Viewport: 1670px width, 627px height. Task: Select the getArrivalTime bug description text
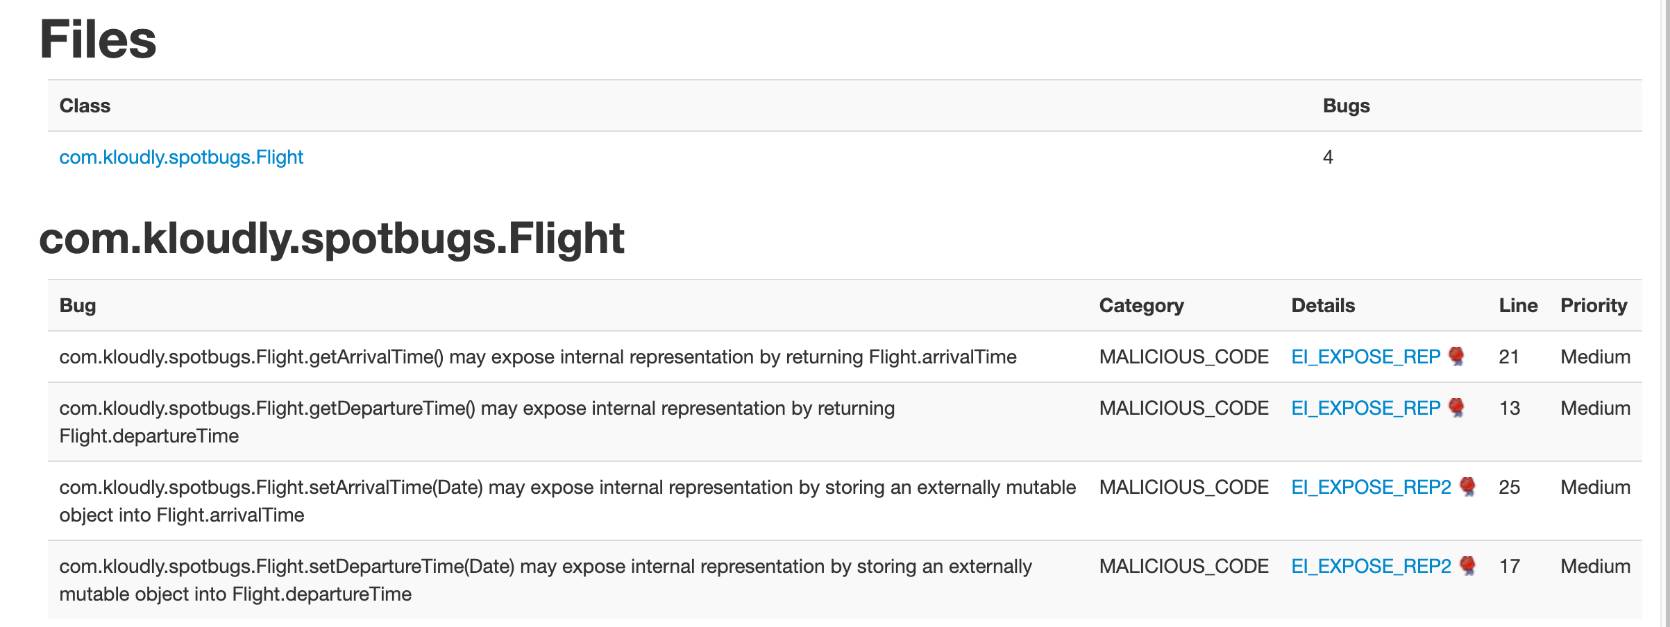pyautogui.click(x=538, y=357)
